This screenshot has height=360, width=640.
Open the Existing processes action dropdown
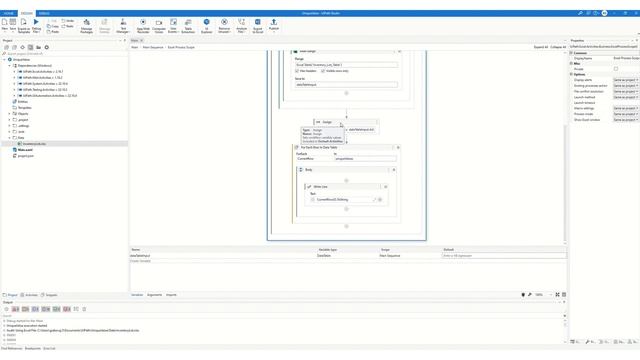(x=625, y=86)
